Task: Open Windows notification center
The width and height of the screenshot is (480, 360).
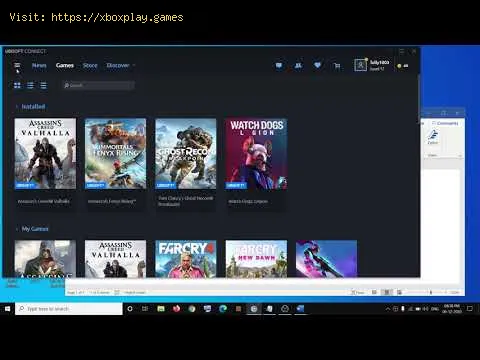Action: pos(470,309)
